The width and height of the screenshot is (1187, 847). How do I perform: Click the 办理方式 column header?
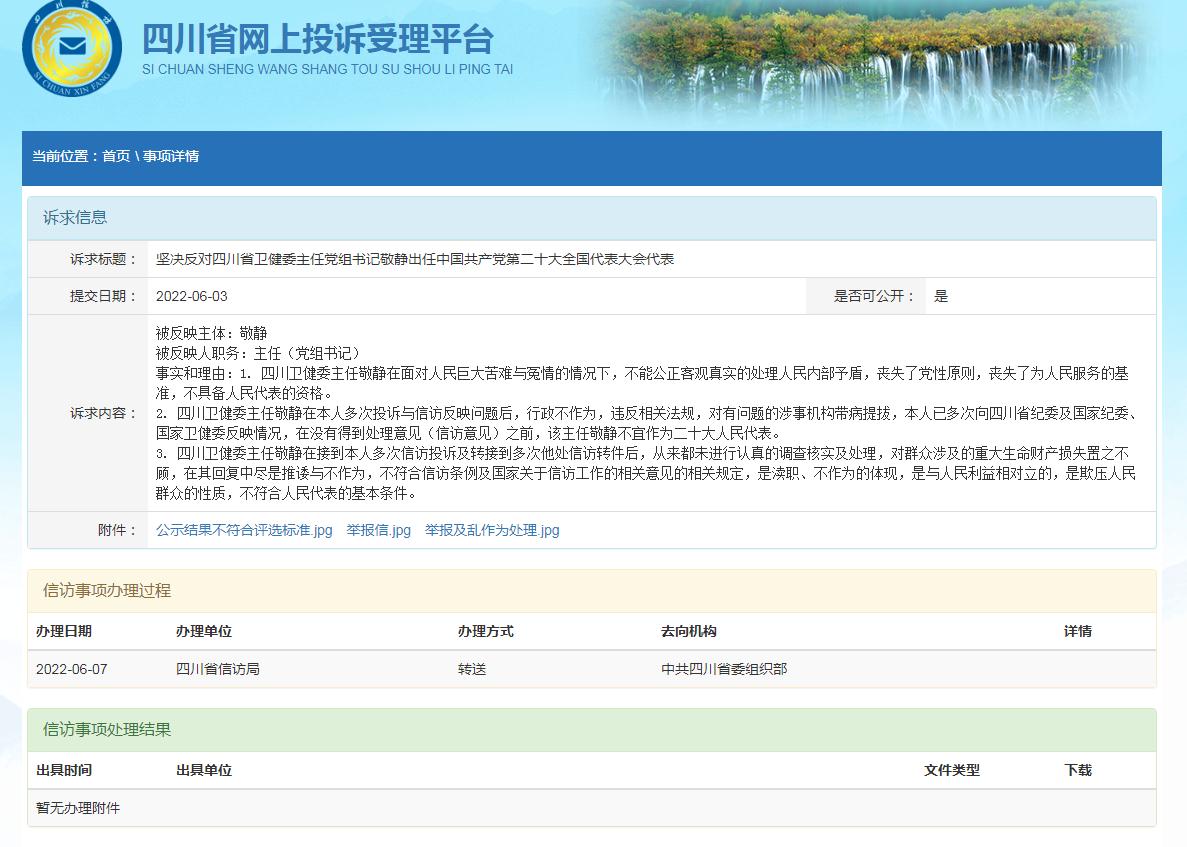[485, 631]
